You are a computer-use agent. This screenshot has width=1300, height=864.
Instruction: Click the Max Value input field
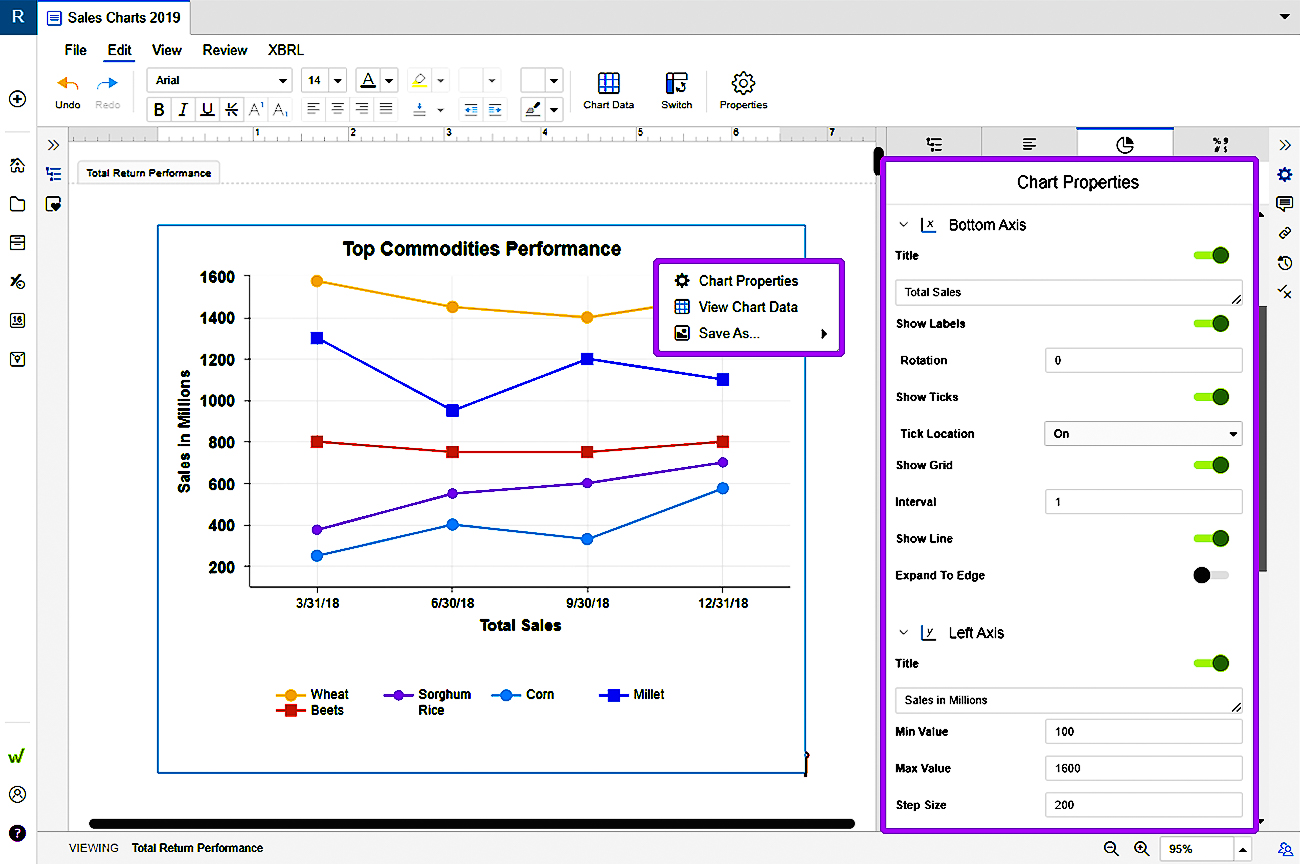1143,768
